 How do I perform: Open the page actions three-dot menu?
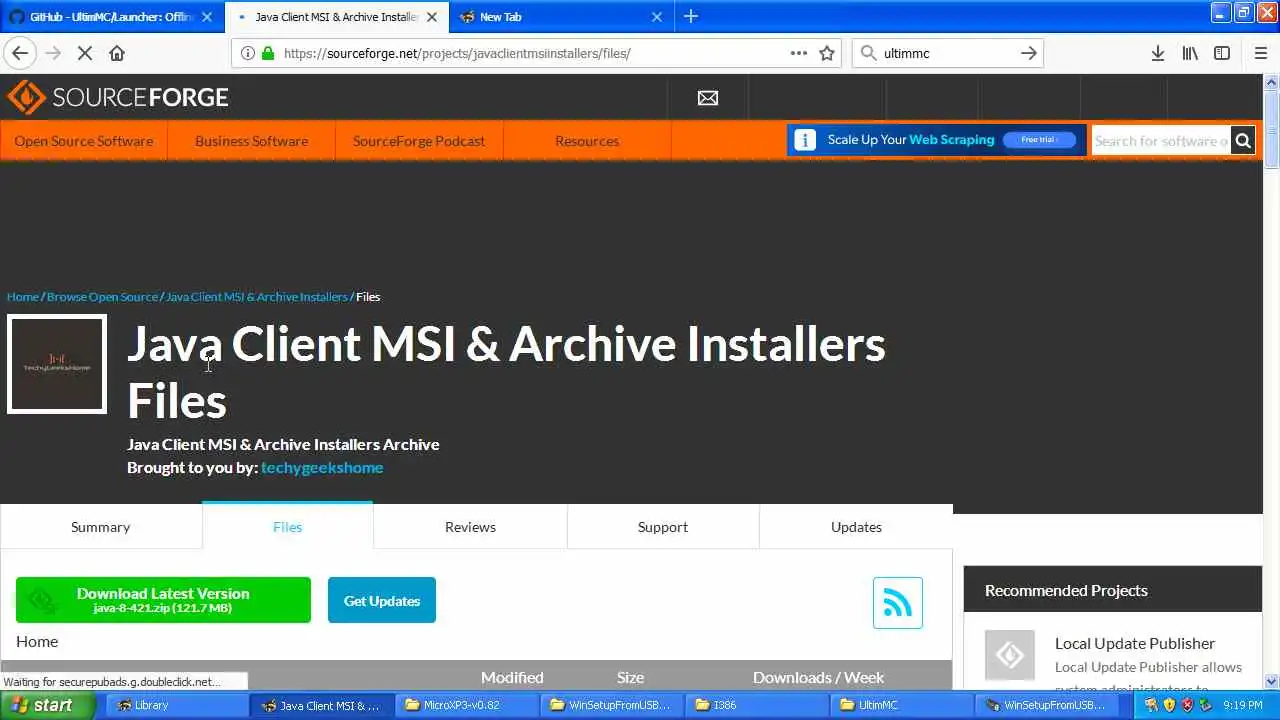799,53
